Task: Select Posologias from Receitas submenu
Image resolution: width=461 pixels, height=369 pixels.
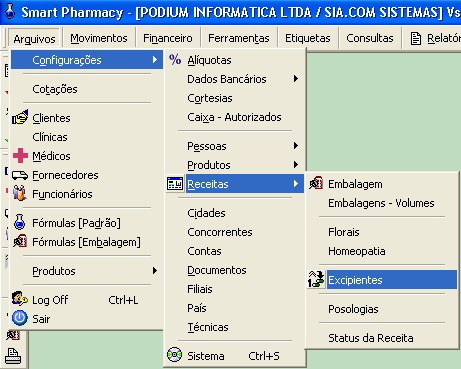Action: (382, 309)
